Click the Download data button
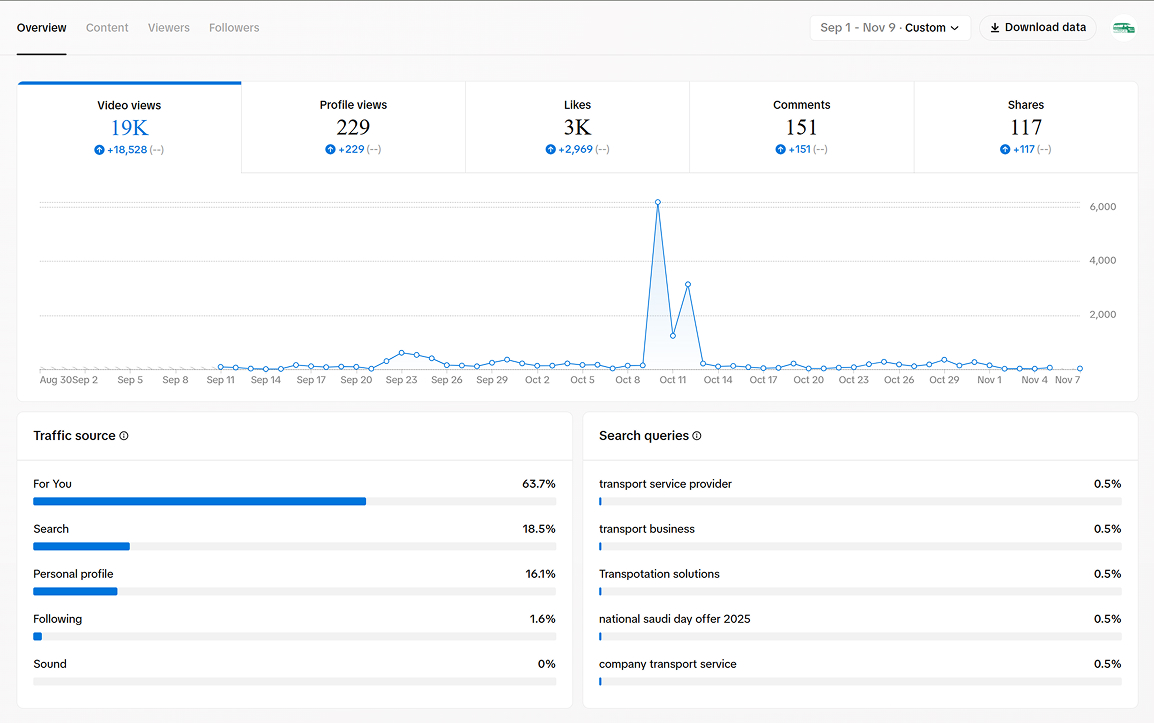 [1037, 27]
